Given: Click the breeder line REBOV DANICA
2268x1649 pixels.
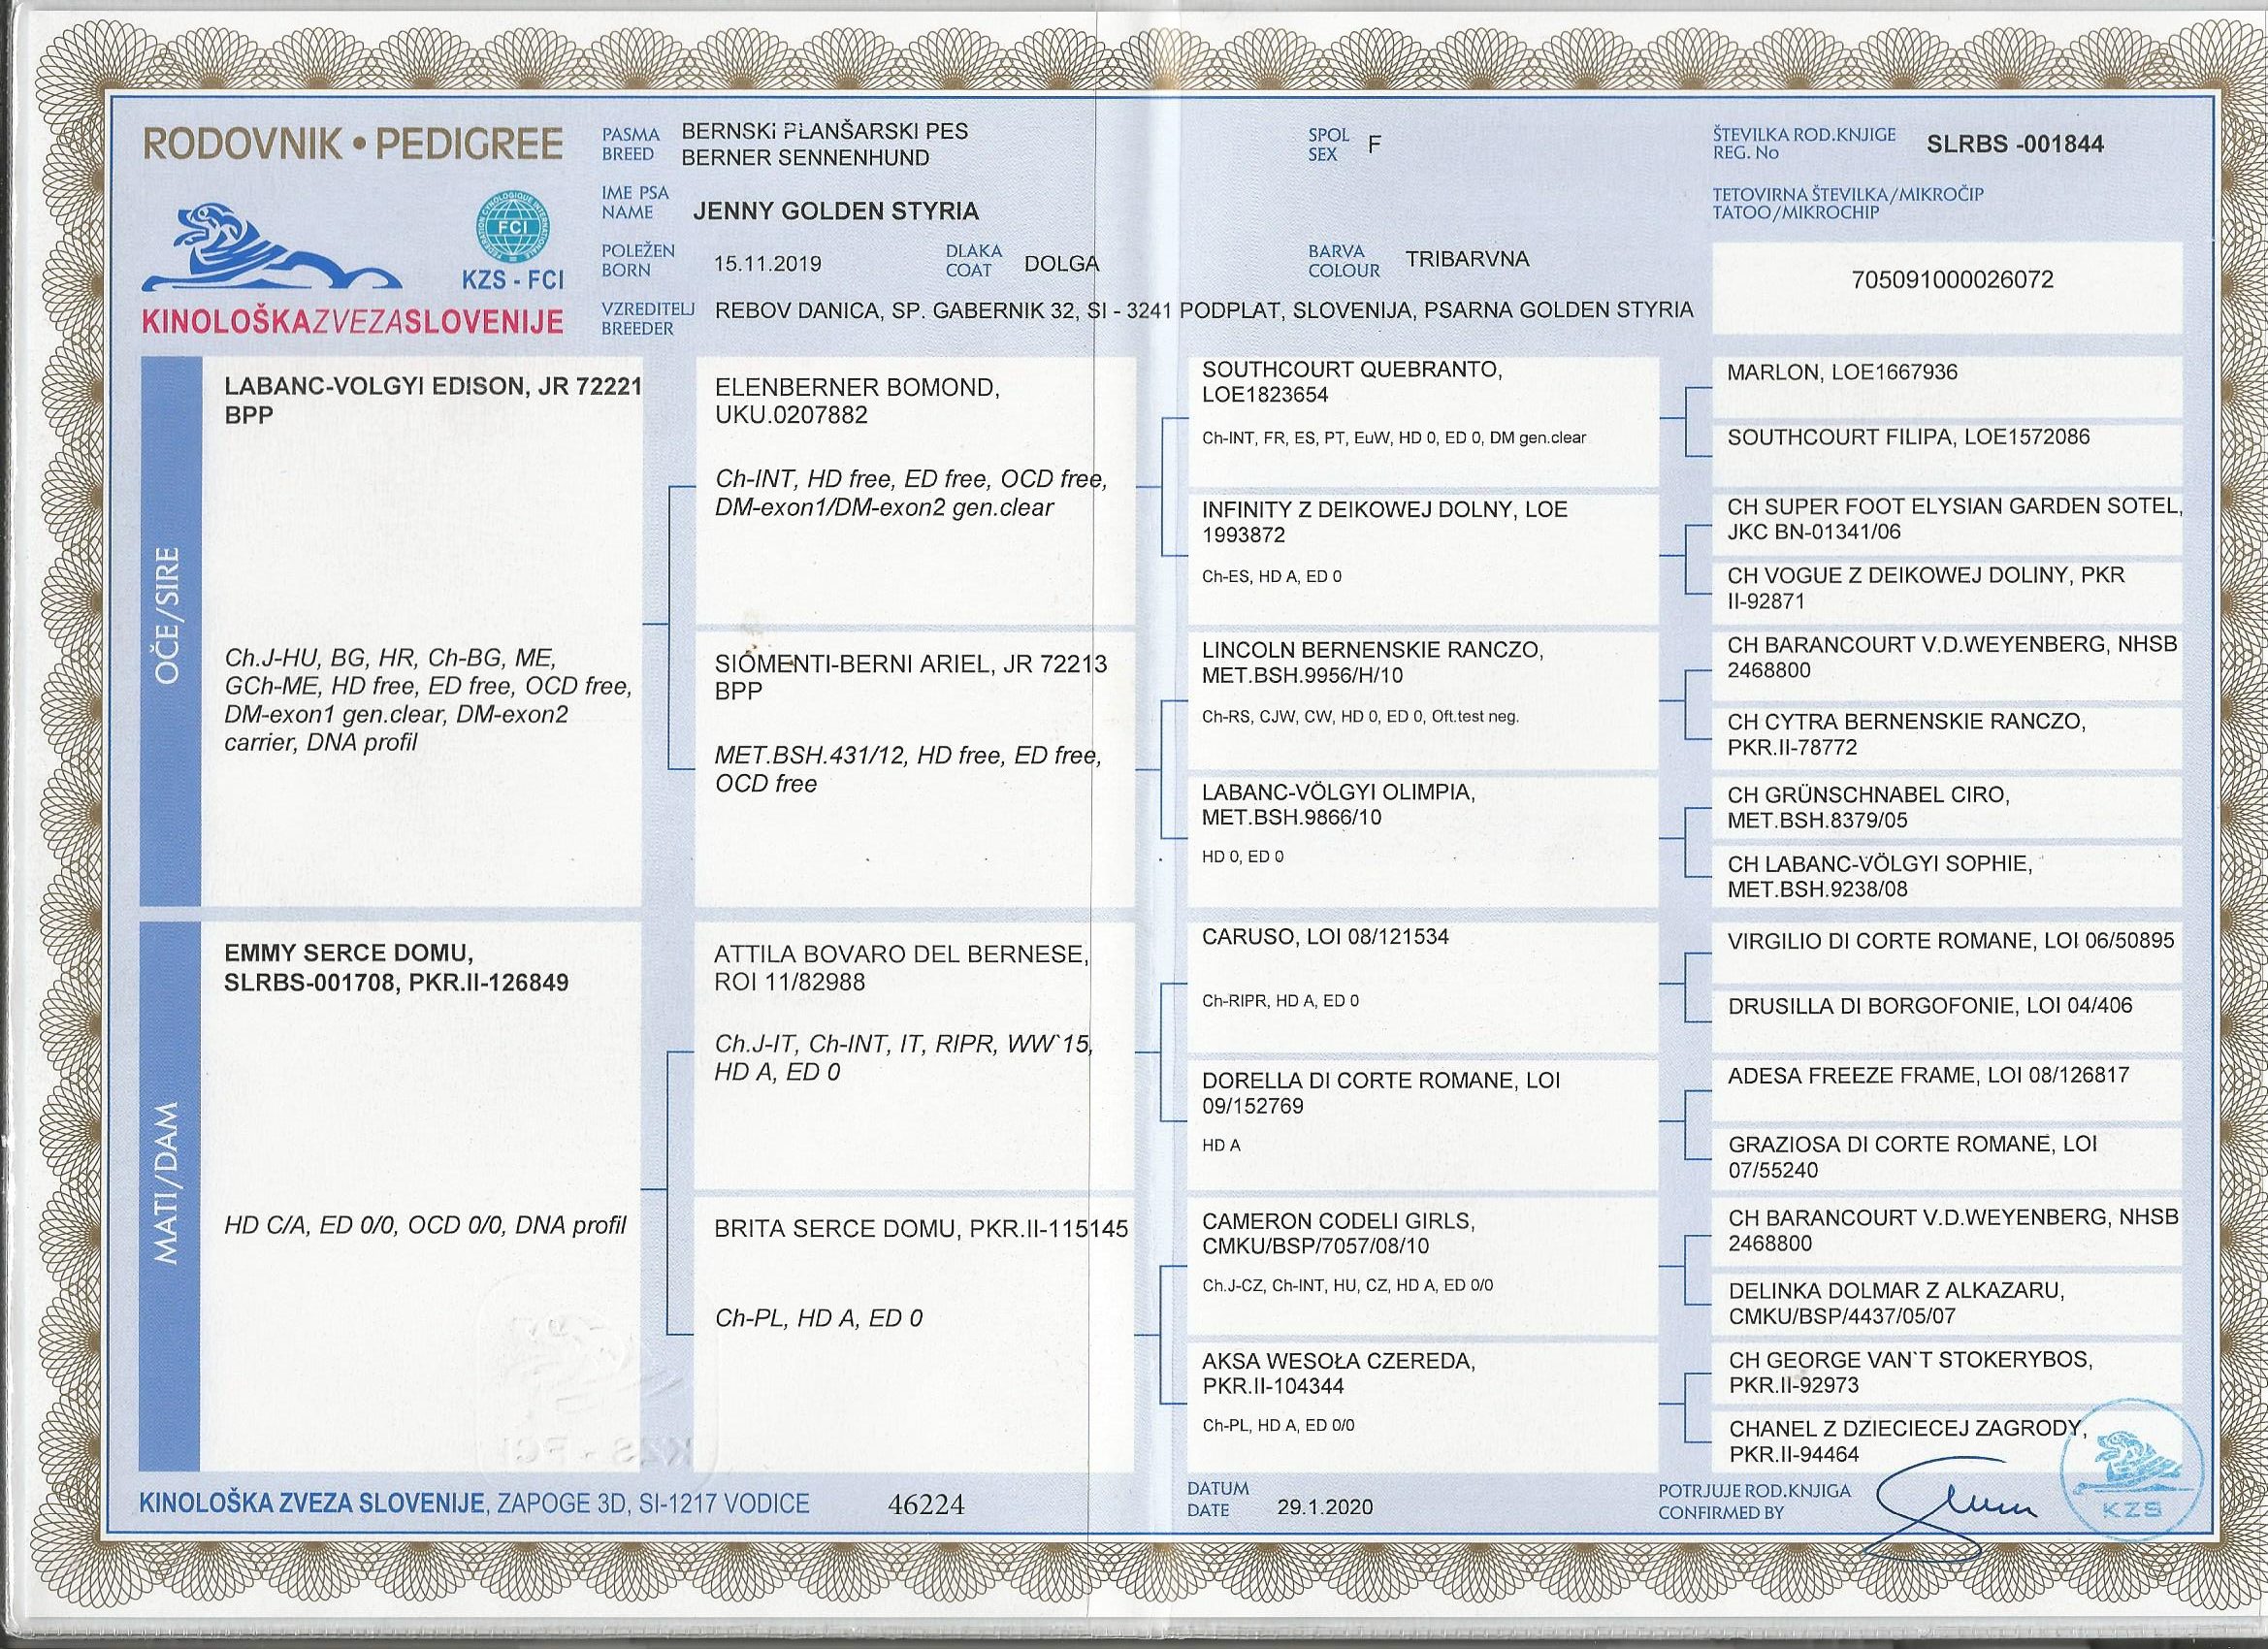Looking at the screenshot, I should pos(1204,310).
